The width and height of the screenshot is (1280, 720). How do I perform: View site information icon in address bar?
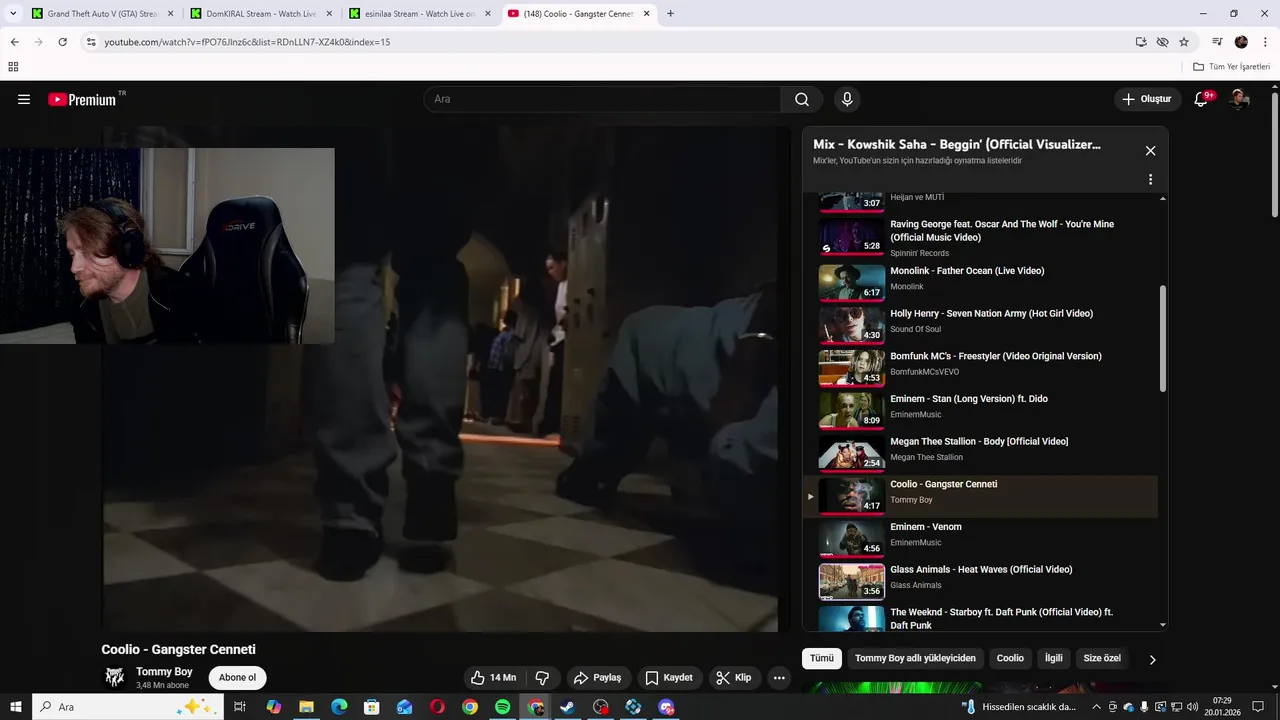pyautogui.click(x=91, y=42)
